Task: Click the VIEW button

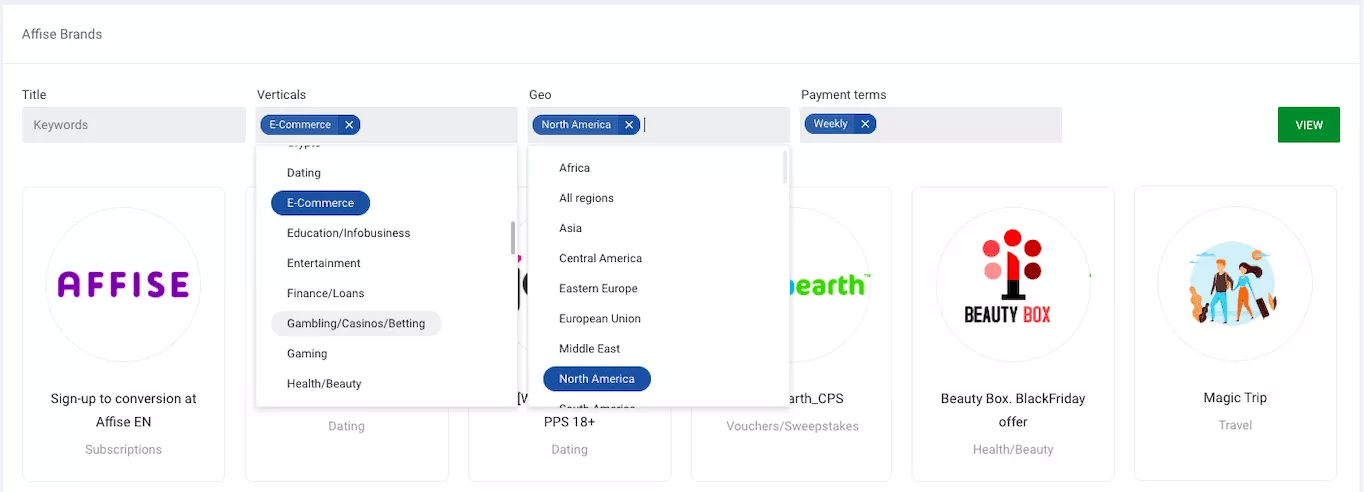Action: (1308, 125)
